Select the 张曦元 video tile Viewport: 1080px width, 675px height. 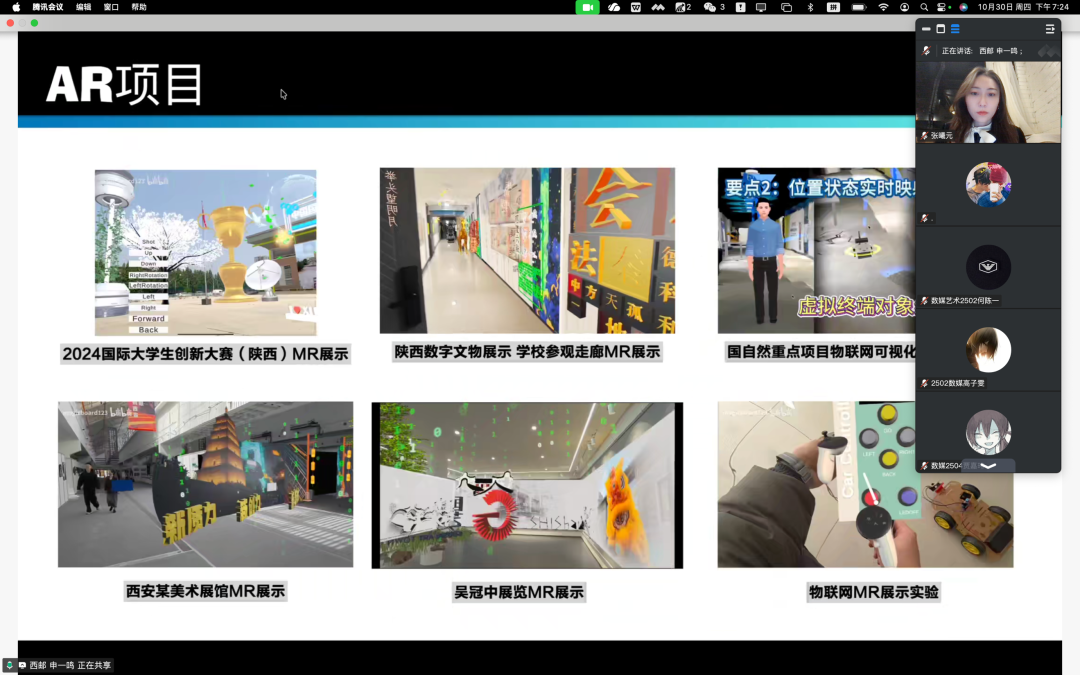pyautogui.click(x=988, y=102)
